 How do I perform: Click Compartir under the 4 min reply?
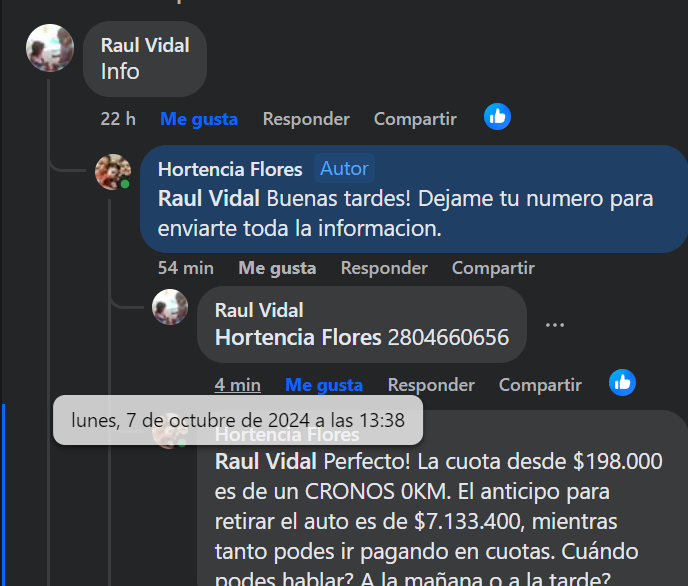pyautogui.click(x=540, y=385)
